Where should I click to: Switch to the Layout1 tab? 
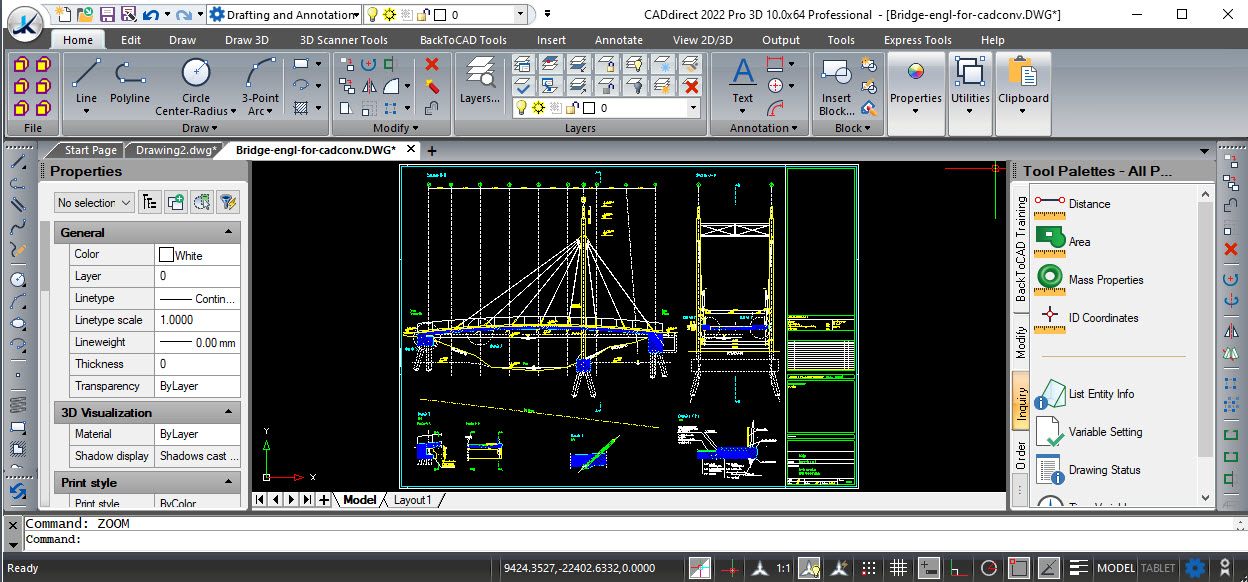(412, 500)
